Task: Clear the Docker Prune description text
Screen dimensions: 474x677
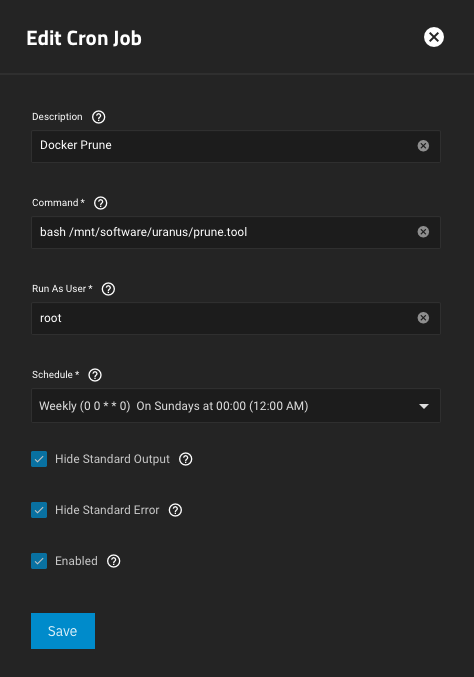Action: click(x=423, y=146)
